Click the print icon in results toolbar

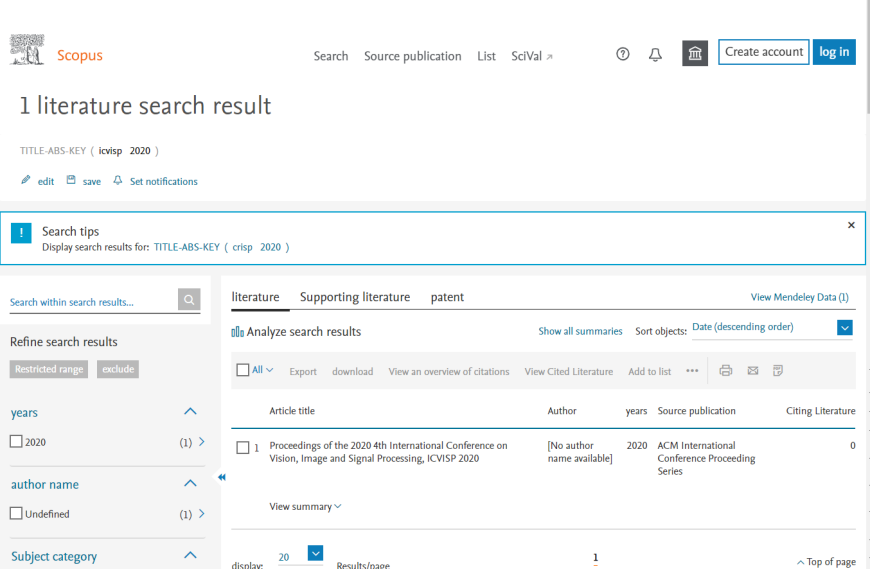point(726,371)
